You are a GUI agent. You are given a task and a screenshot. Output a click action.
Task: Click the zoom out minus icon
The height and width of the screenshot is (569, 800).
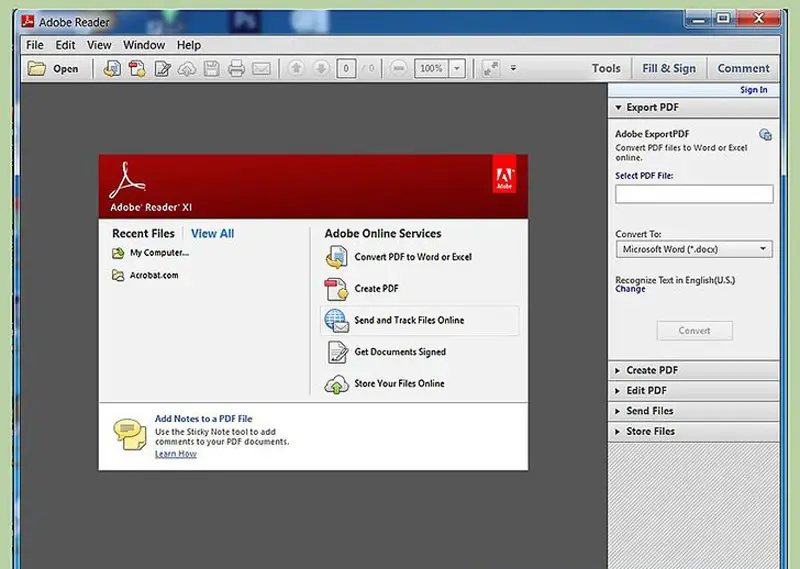tap(399, 68)
